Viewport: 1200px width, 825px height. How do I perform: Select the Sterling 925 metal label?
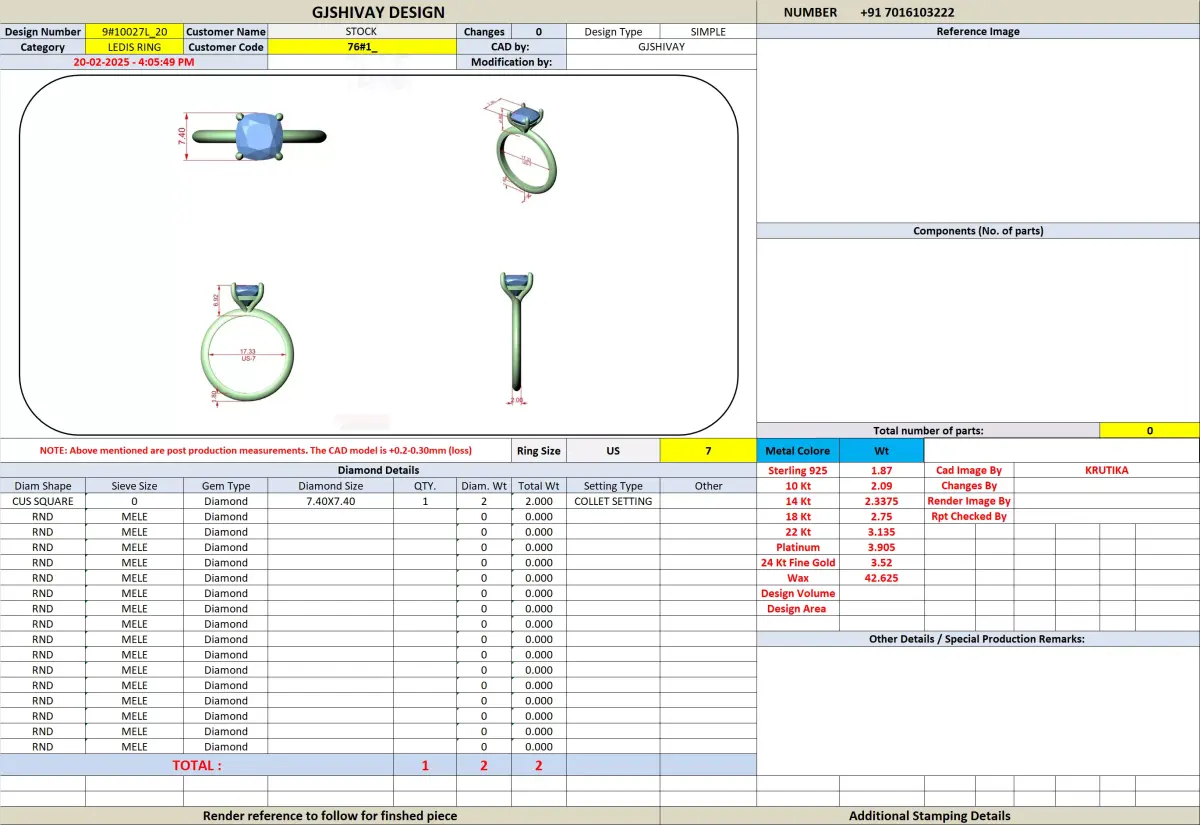798,470
